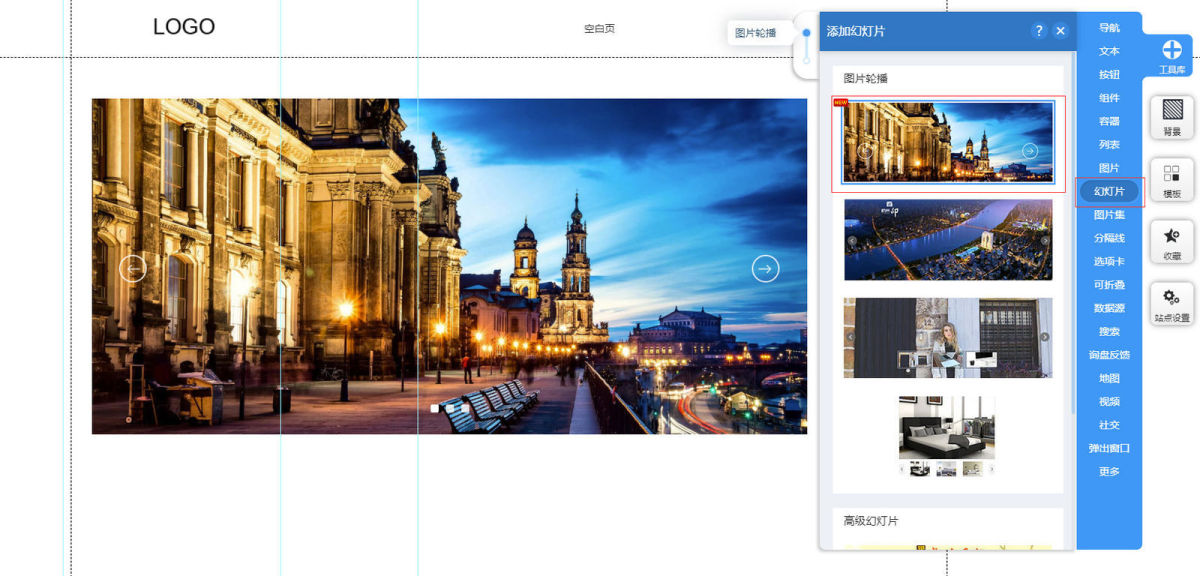
Task: Open the 模板 templates icon
Action: [1172, 173]
